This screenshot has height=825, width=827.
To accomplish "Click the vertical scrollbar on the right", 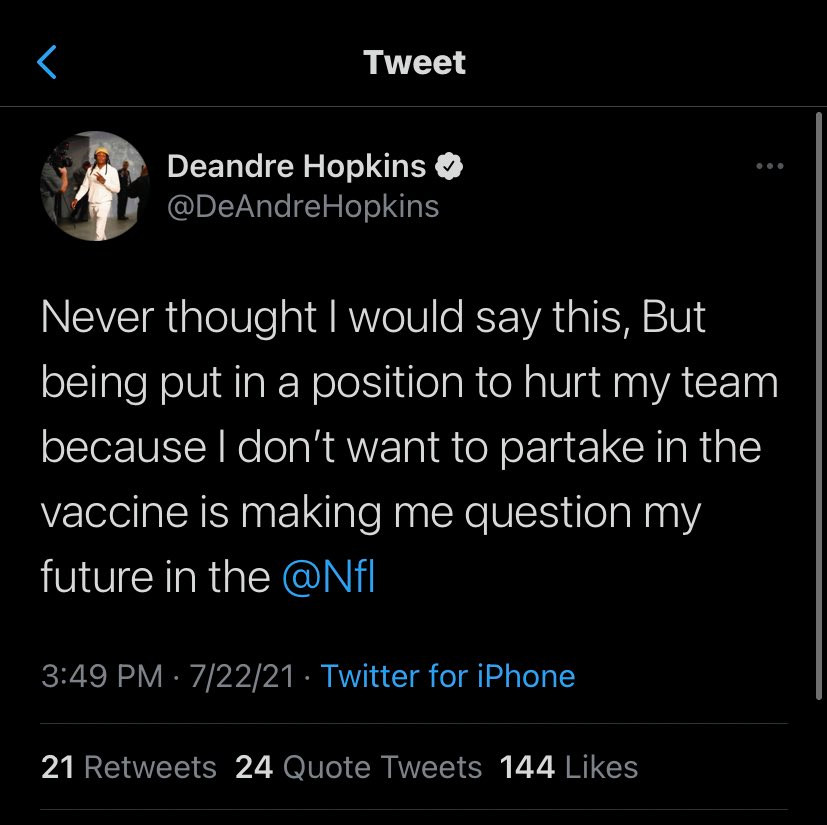I will pyautogui.click(x=819, y=406).
